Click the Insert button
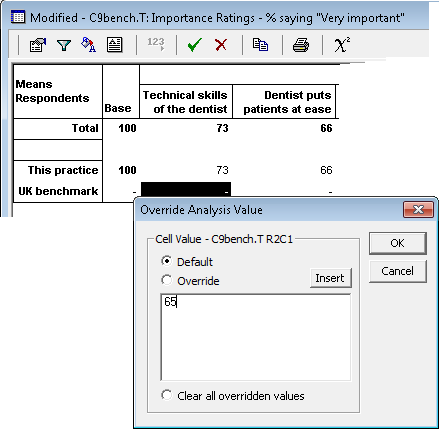The height and width of the screenshot is (430, 439). click(330, 278)
